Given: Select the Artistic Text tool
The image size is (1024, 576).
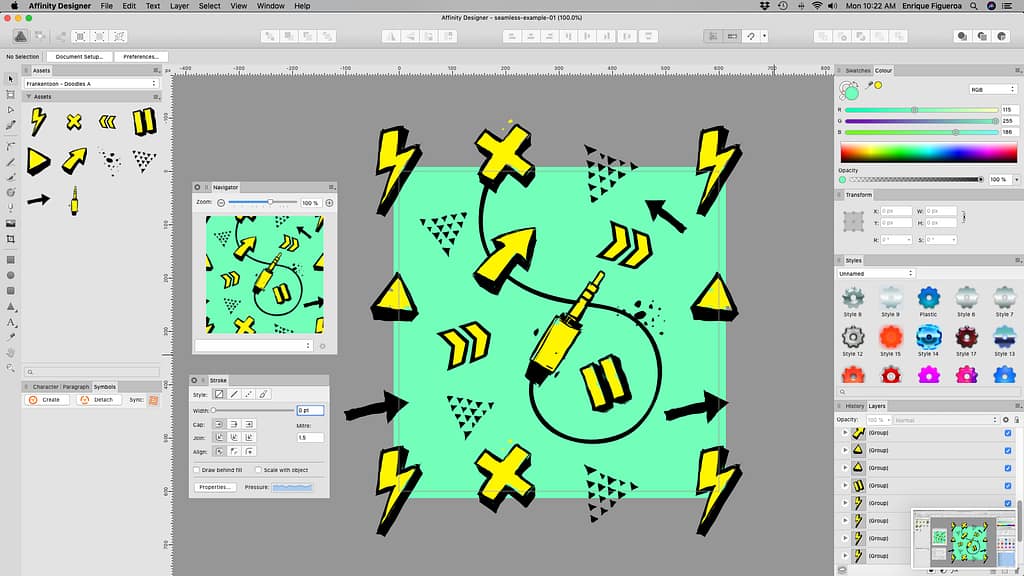Looking at the screenshot, I should click(x=10, y=322).
